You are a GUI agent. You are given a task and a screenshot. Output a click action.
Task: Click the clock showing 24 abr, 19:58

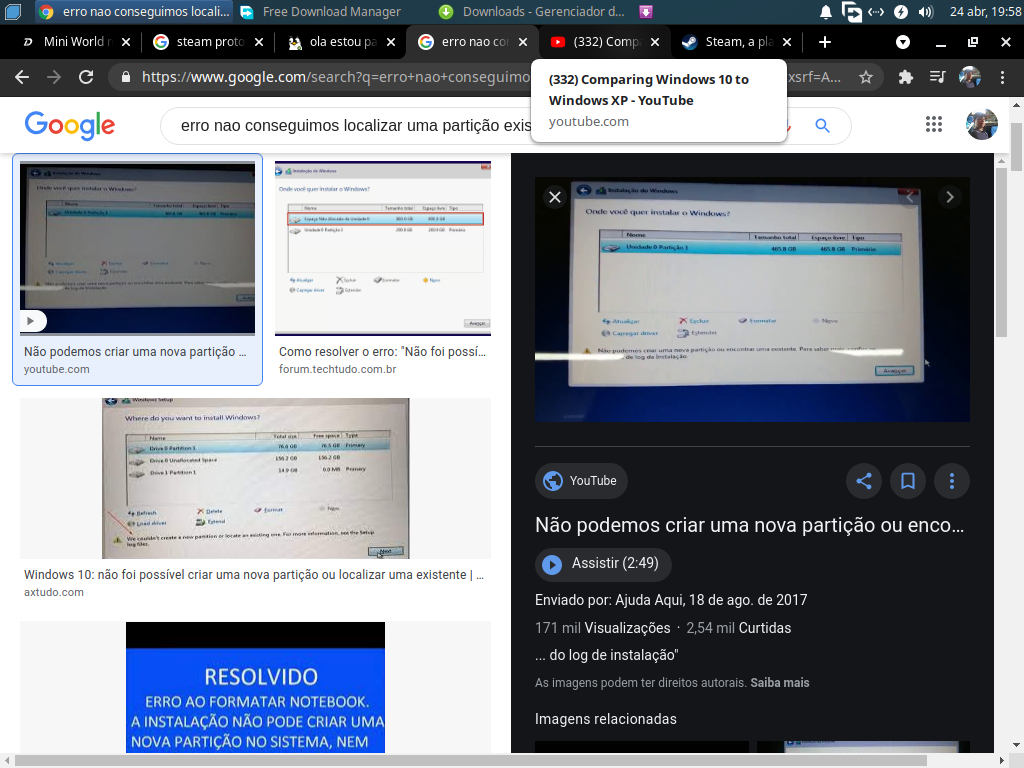tap(985, 12)
